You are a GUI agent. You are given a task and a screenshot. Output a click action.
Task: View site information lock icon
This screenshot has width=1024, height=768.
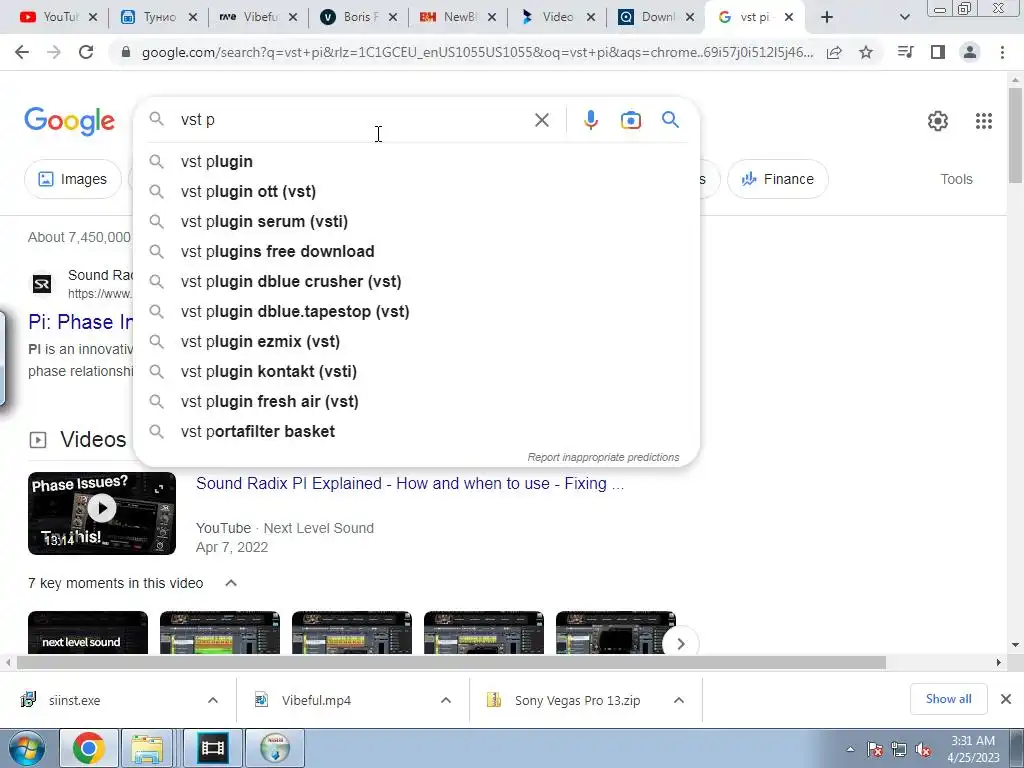[126, 52]
